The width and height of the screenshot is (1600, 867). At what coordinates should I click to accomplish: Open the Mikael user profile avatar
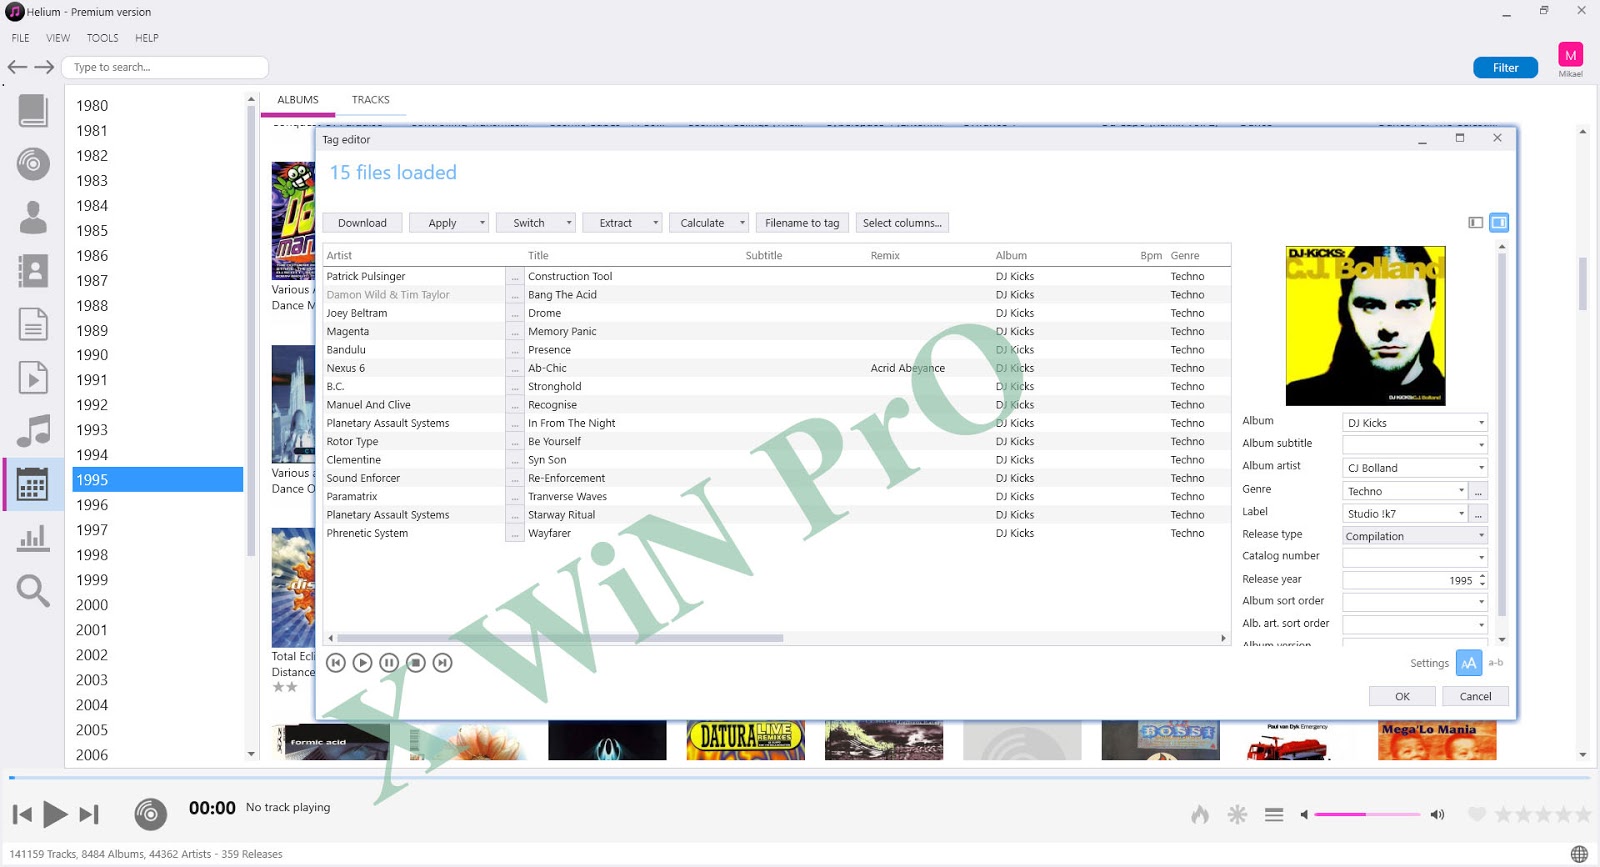[x=1570, y=55]
